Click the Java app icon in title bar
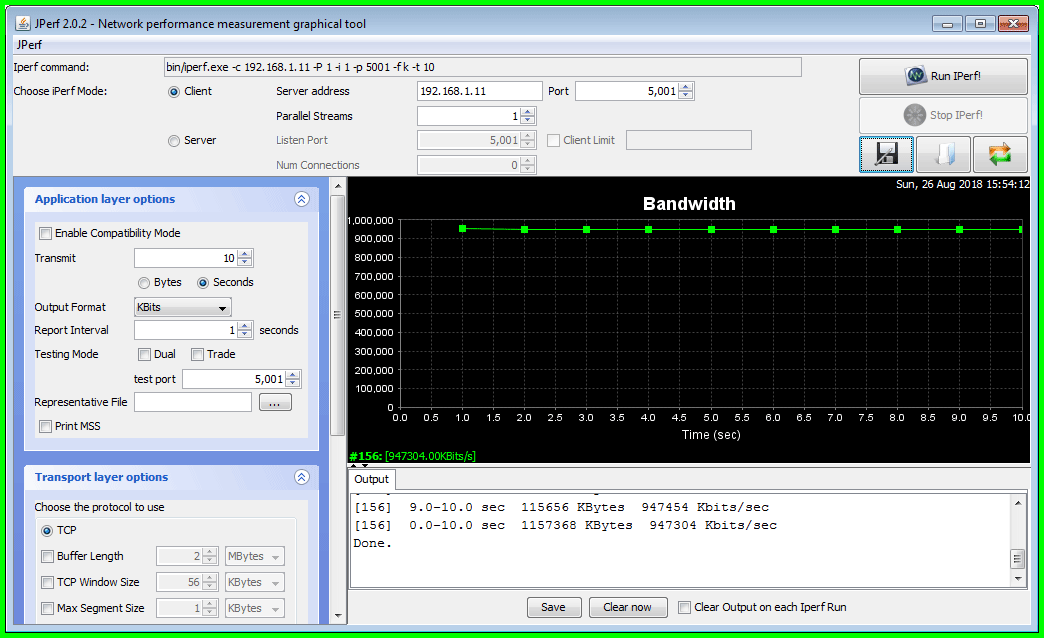This screenshot has height=638, width=1044. tap(22, 23)
